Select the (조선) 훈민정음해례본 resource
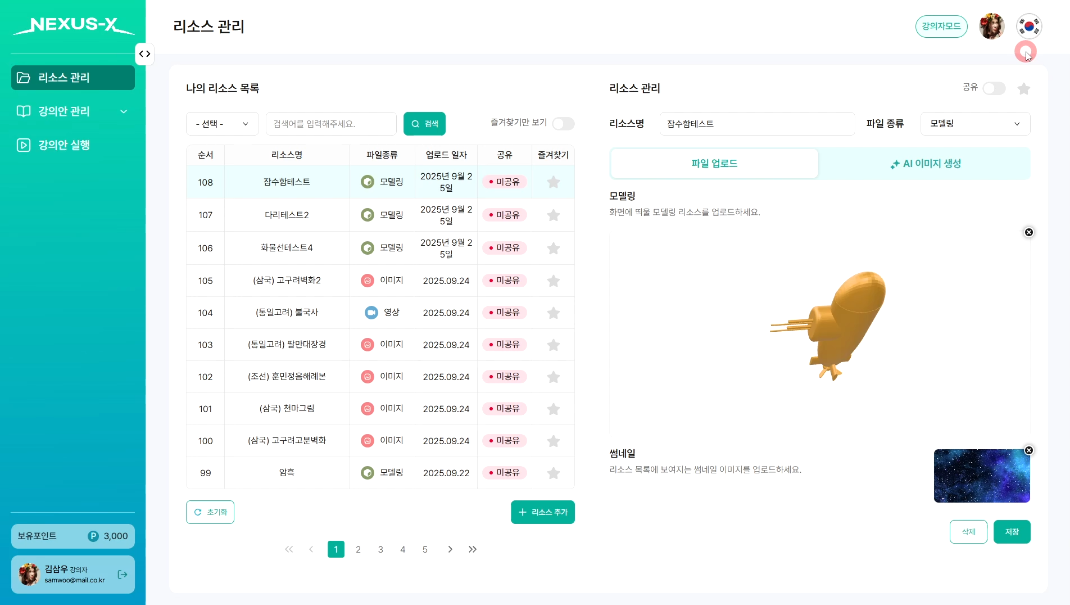The width and height of the screenshot is (1070, 605). [287, 377]
